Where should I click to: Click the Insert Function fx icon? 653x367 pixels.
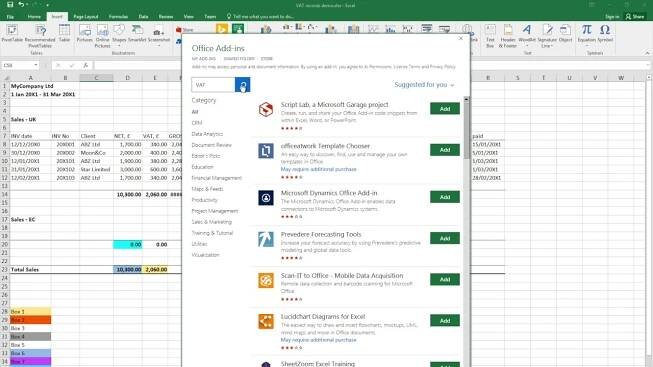(85, 65)
